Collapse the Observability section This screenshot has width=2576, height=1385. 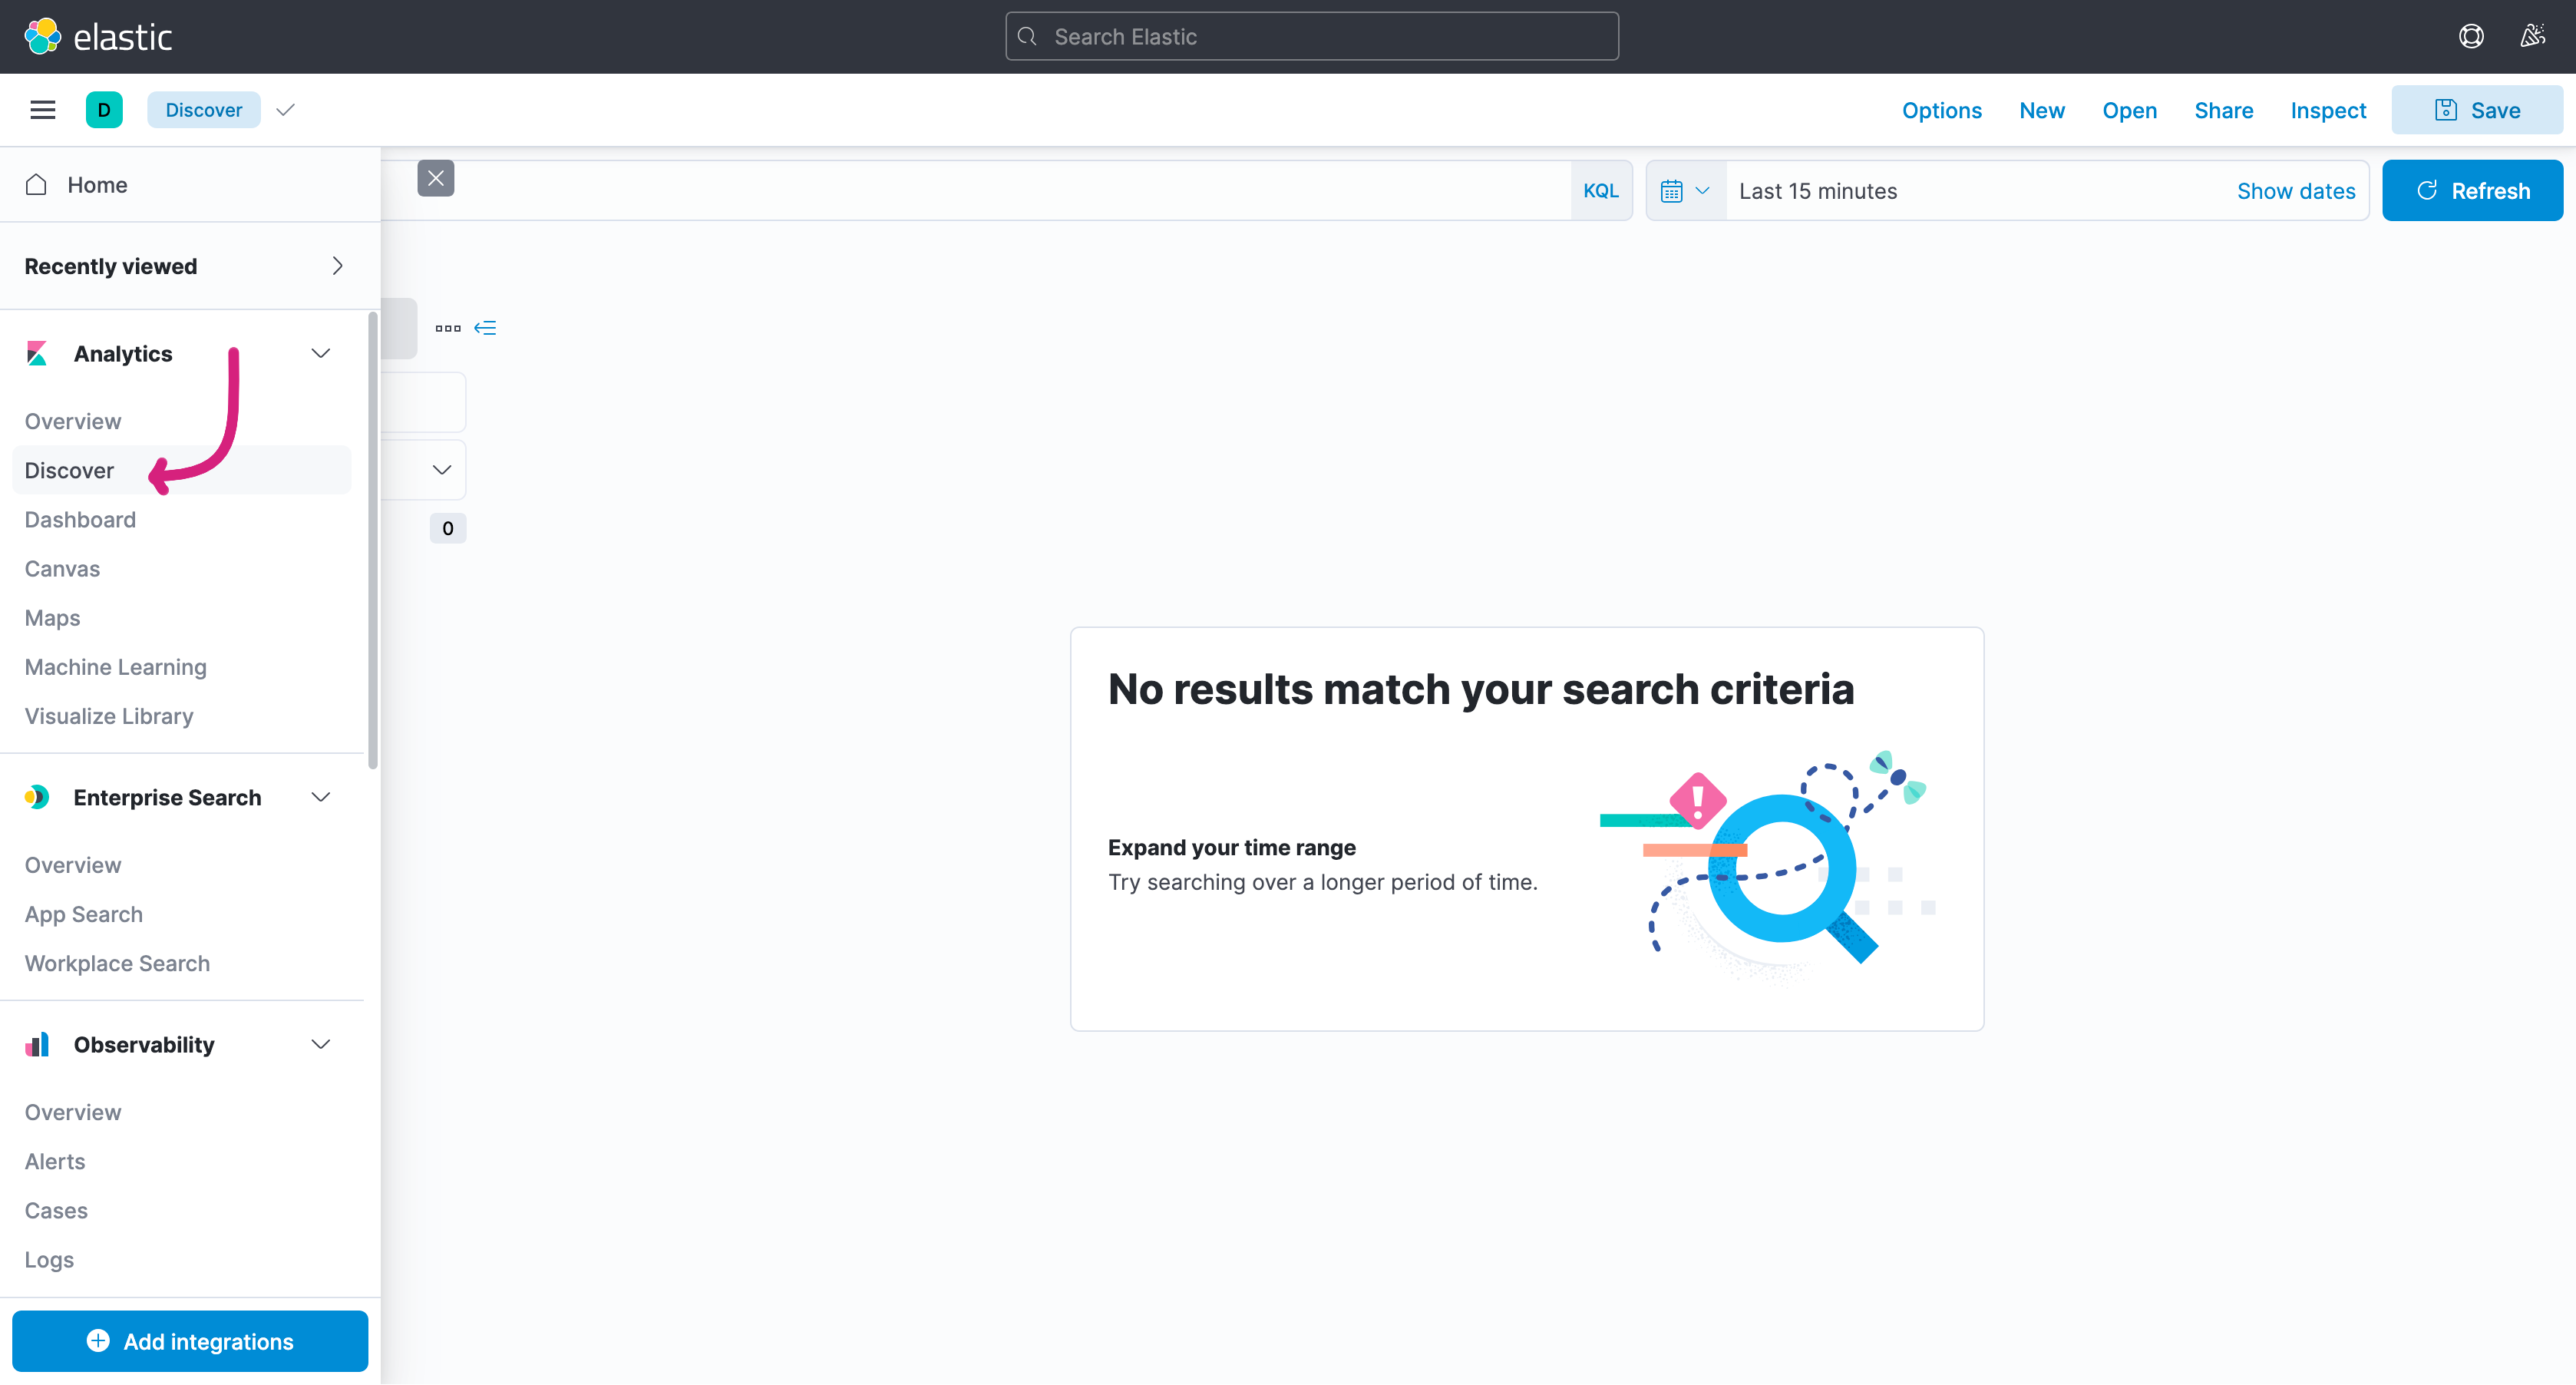(320, 1045)
